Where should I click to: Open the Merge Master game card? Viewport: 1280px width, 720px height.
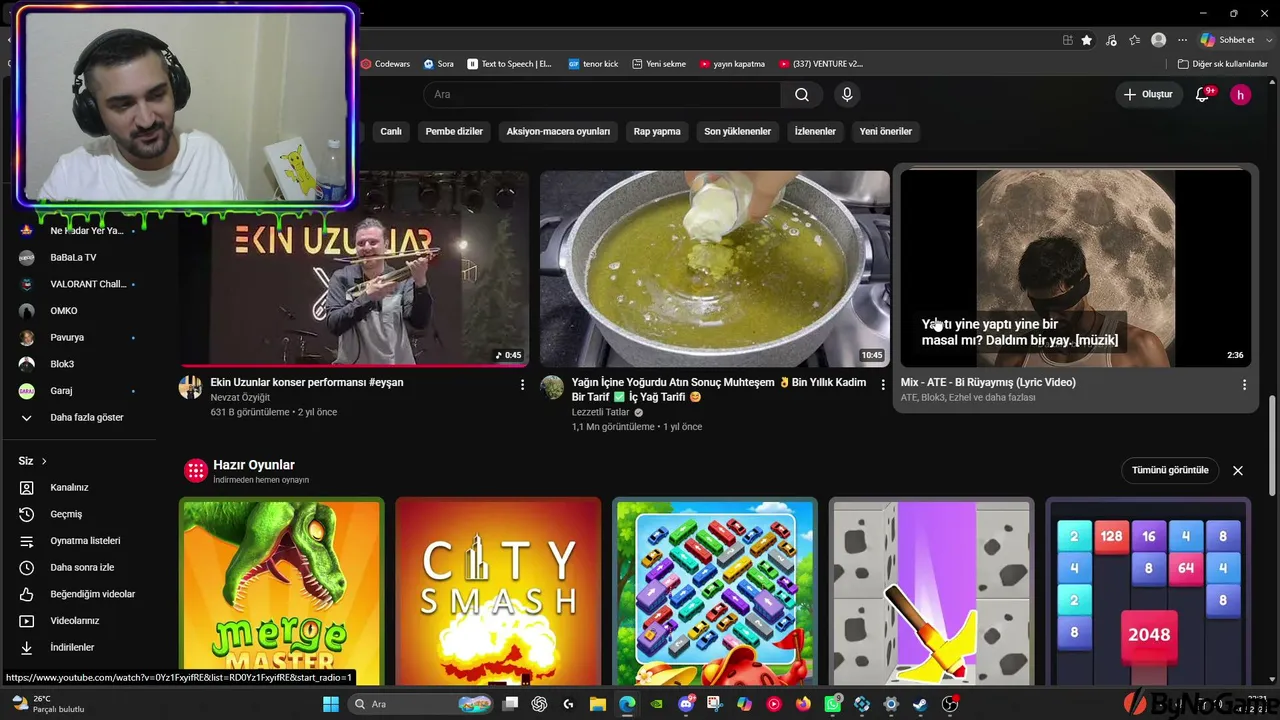tap(281, 591)
